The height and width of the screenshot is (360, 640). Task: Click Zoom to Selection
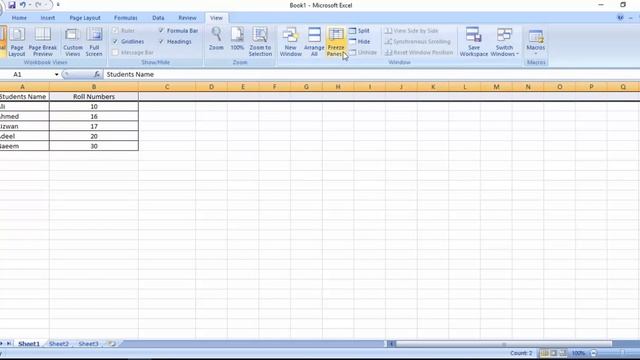click(x=260, y=42)
